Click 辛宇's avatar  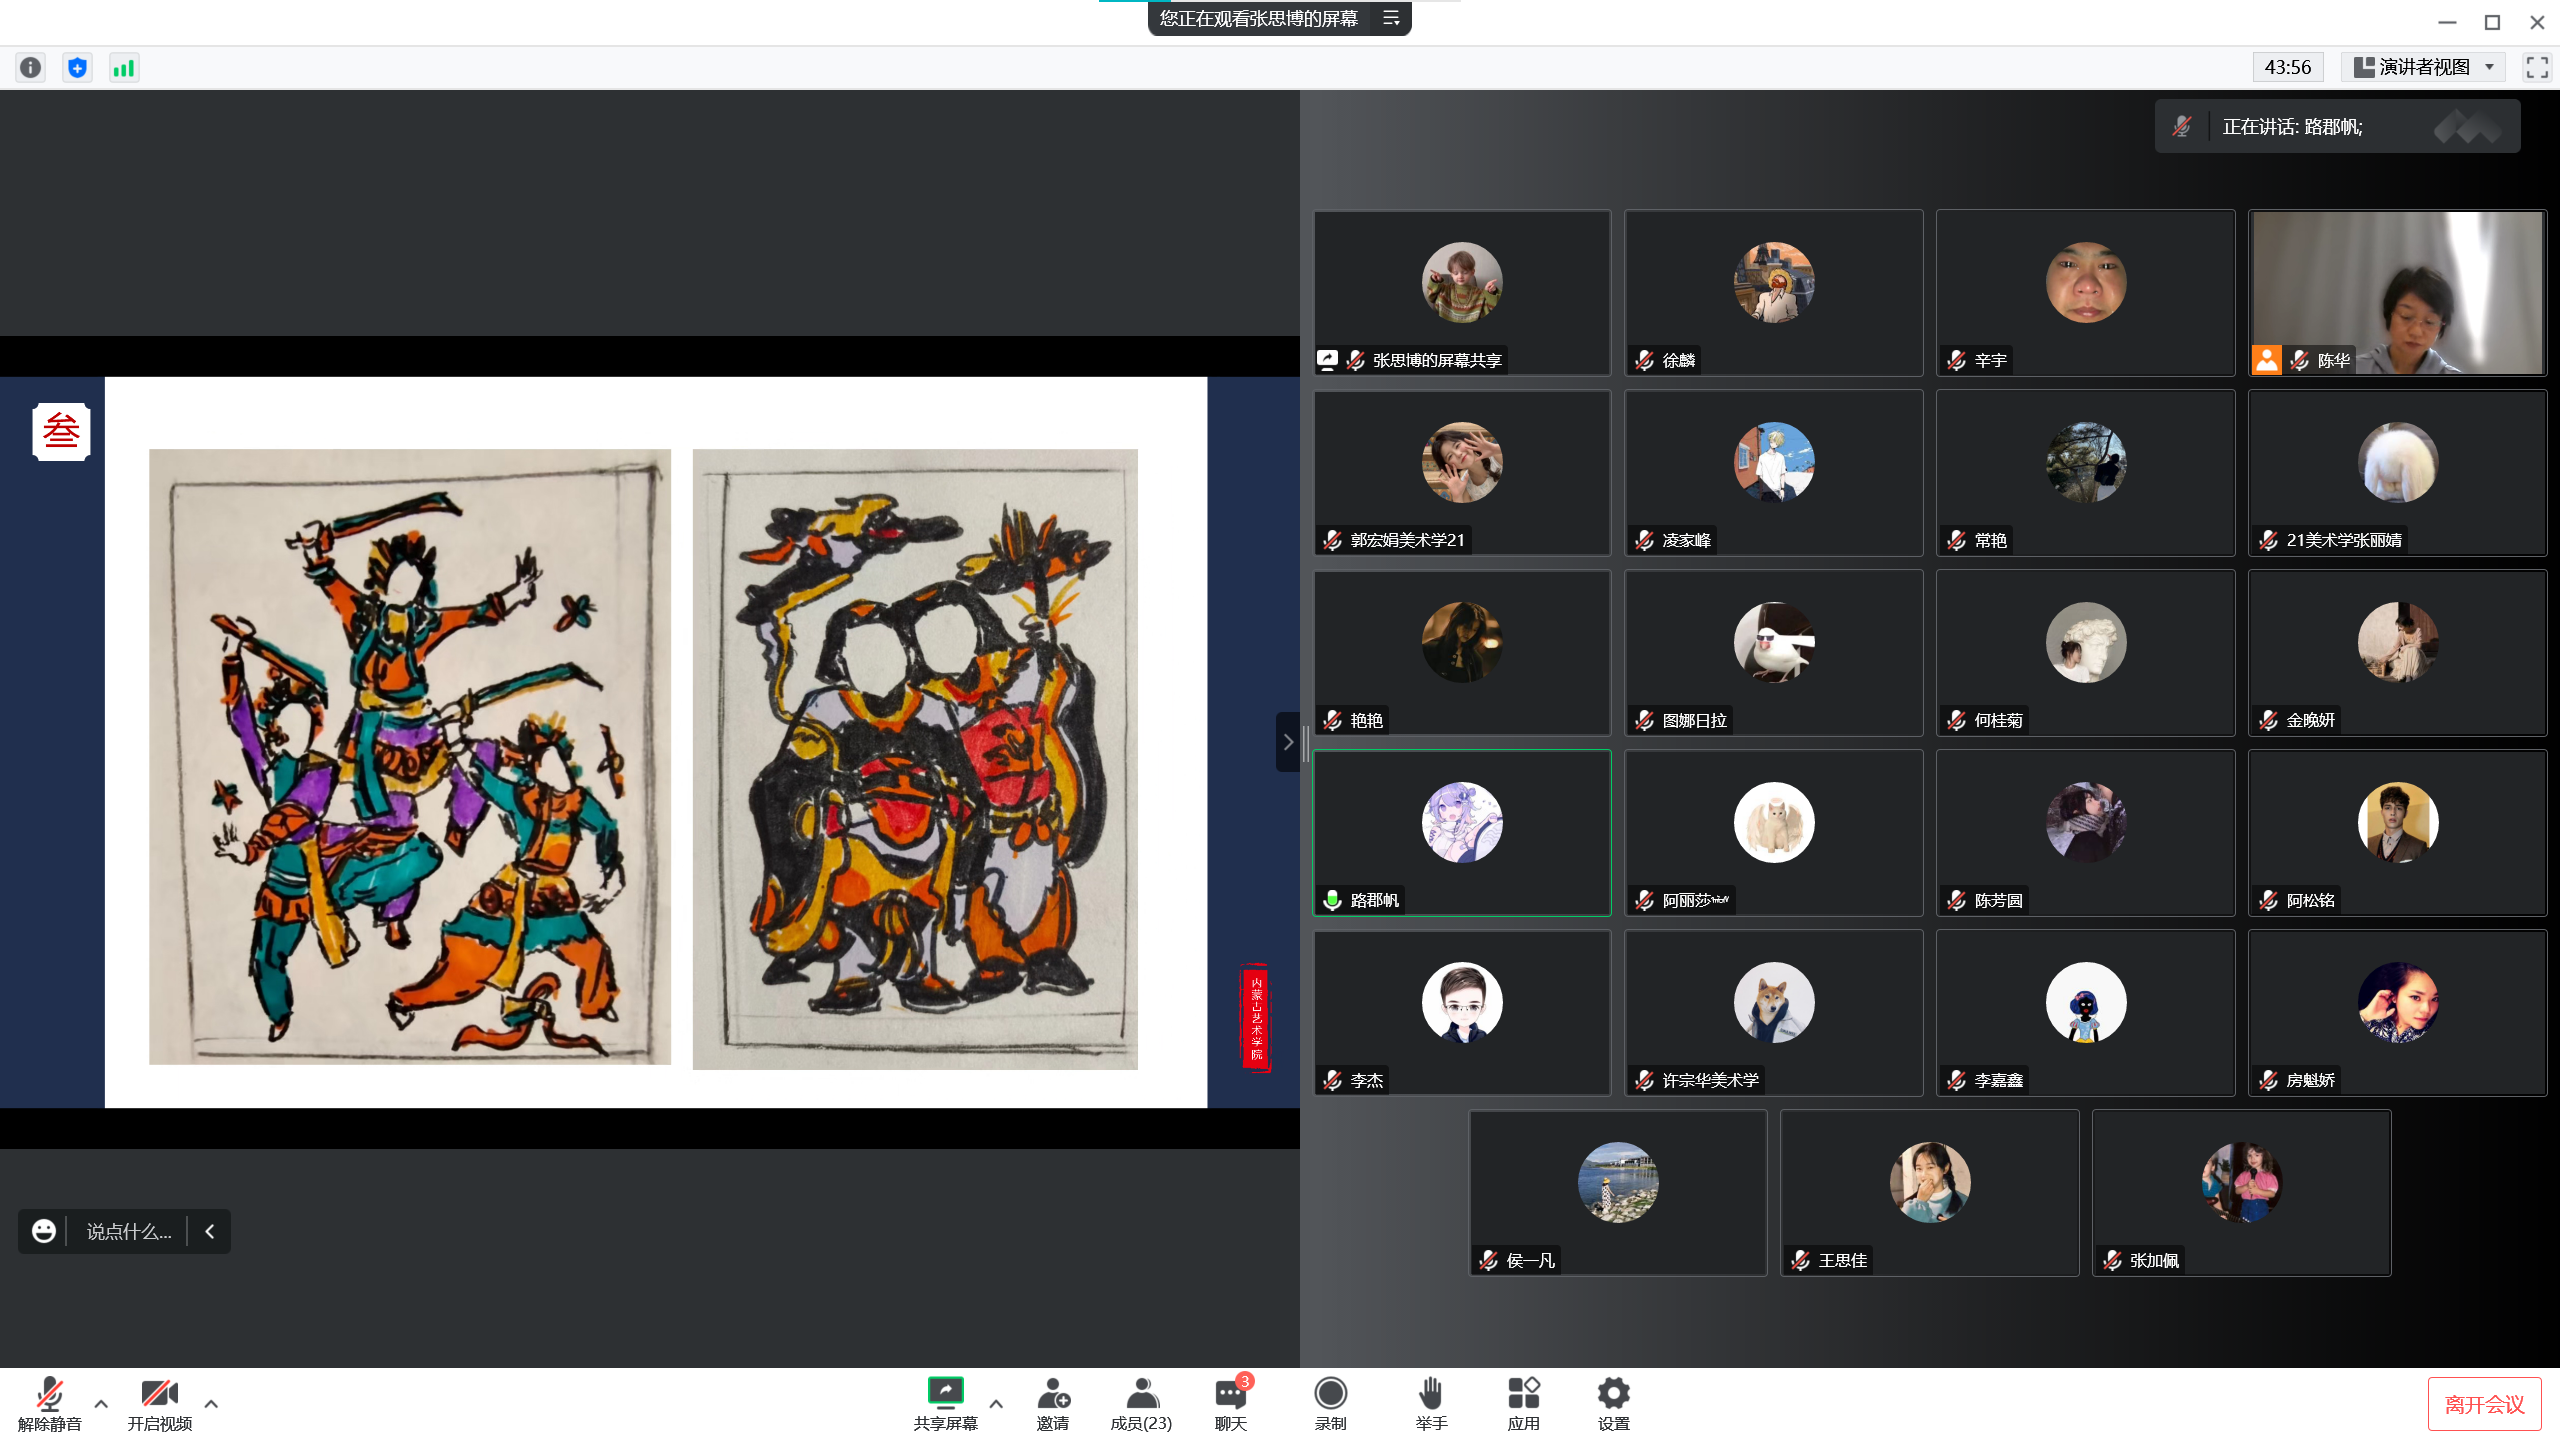[2086, 282]
